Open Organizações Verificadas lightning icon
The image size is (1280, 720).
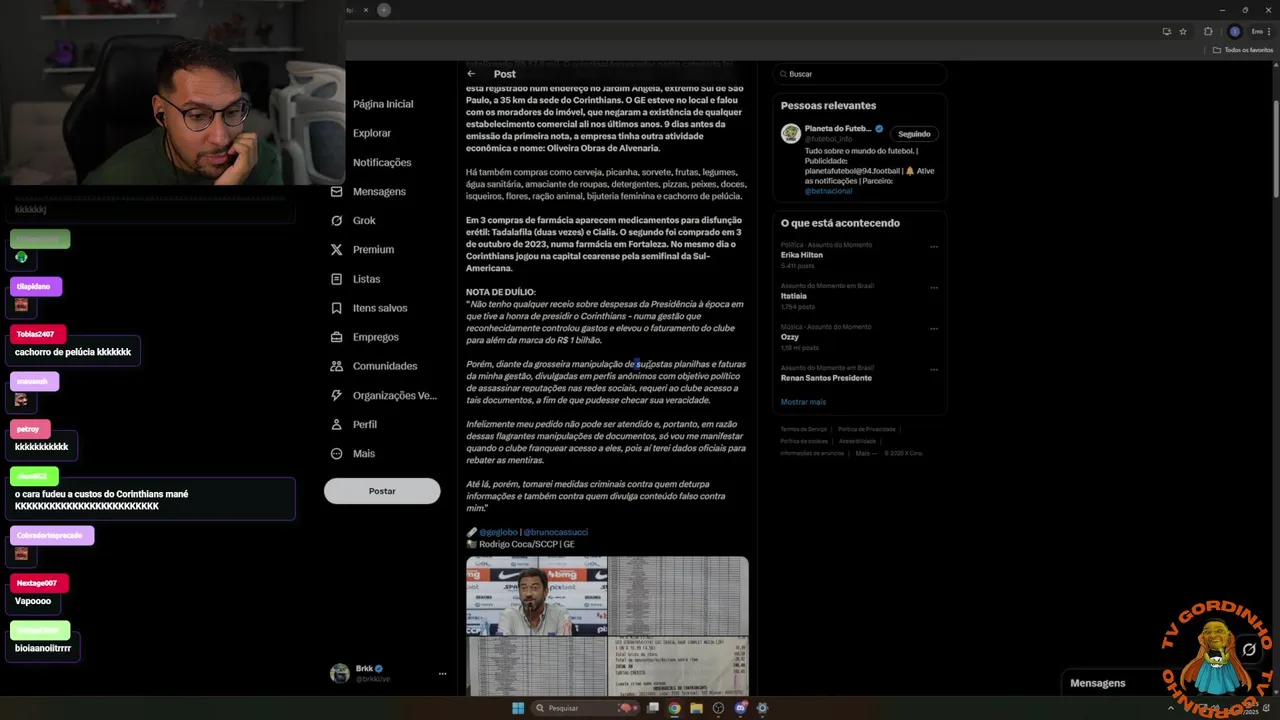(x=336, y=395)
